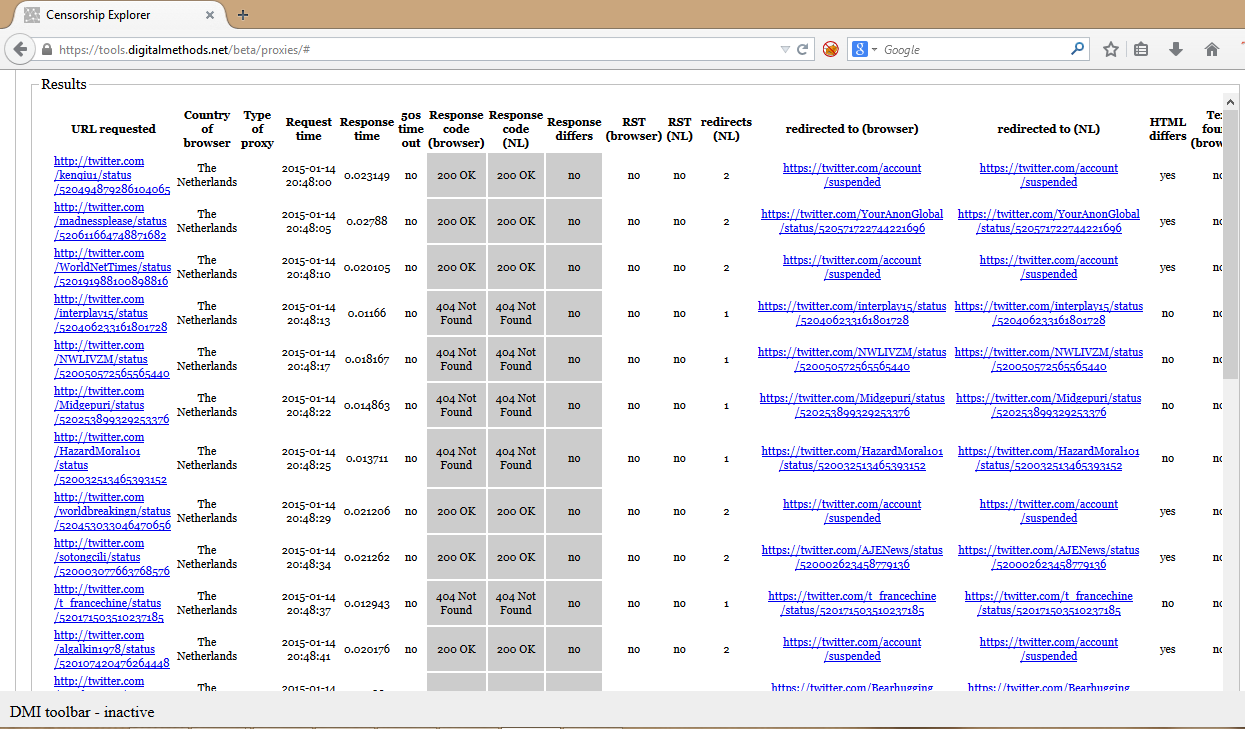Open YourAnonGlobal link in redirected to (browser) column
The height and width of the screenshot is (729, 1245).
coord(852,221)
